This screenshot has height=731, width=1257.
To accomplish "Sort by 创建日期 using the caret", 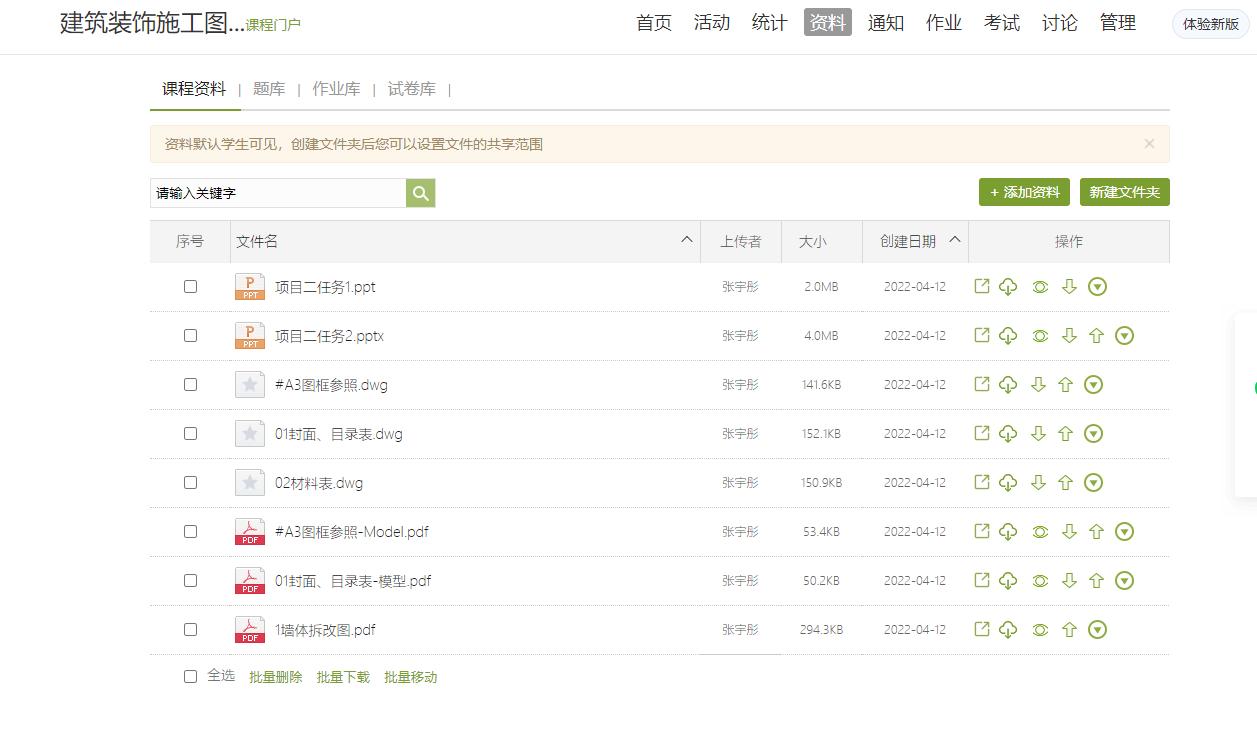I will tap(955, 240).
